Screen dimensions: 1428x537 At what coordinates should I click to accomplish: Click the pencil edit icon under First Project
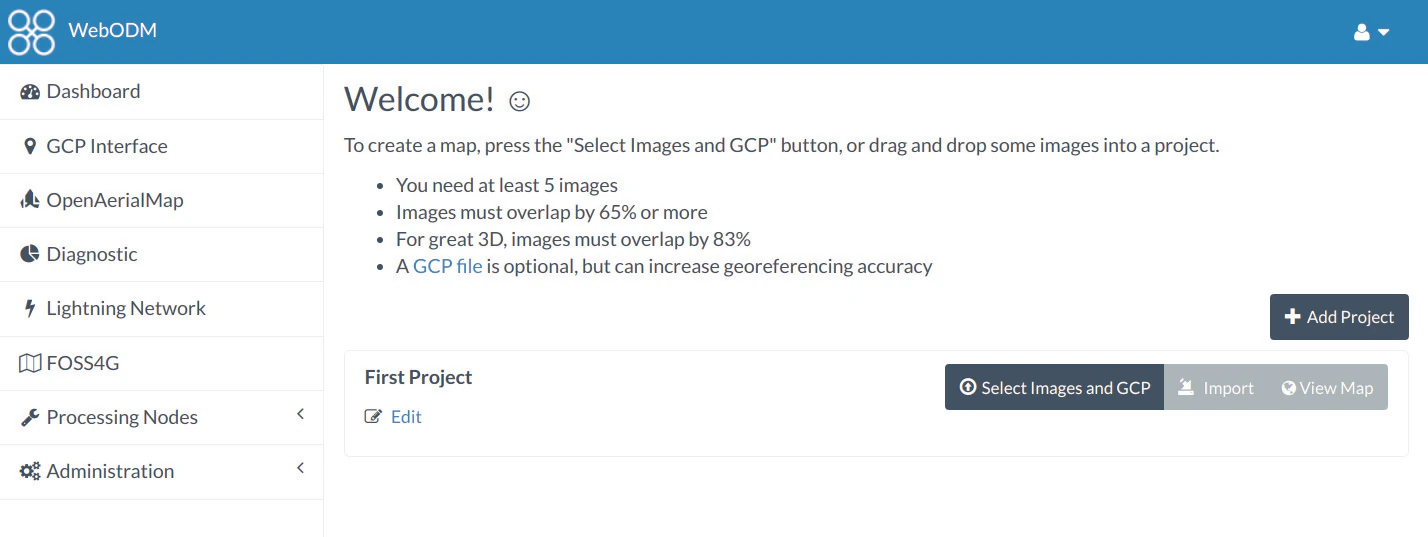point(373,417)
